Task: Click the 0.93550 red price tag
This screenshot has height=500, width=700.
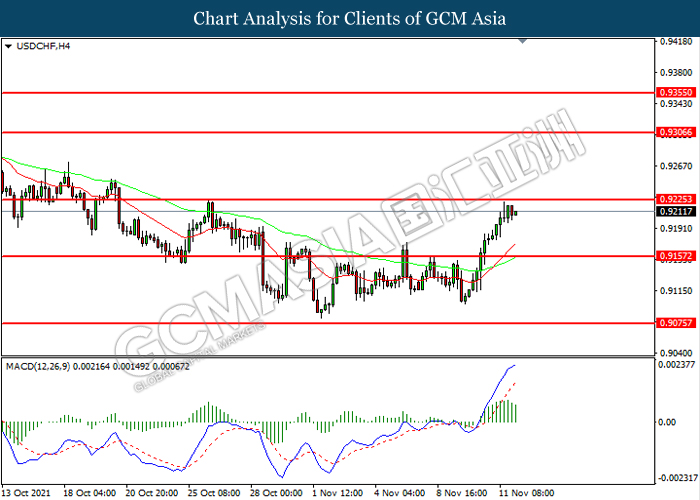Action: click(x=672, y=91)
